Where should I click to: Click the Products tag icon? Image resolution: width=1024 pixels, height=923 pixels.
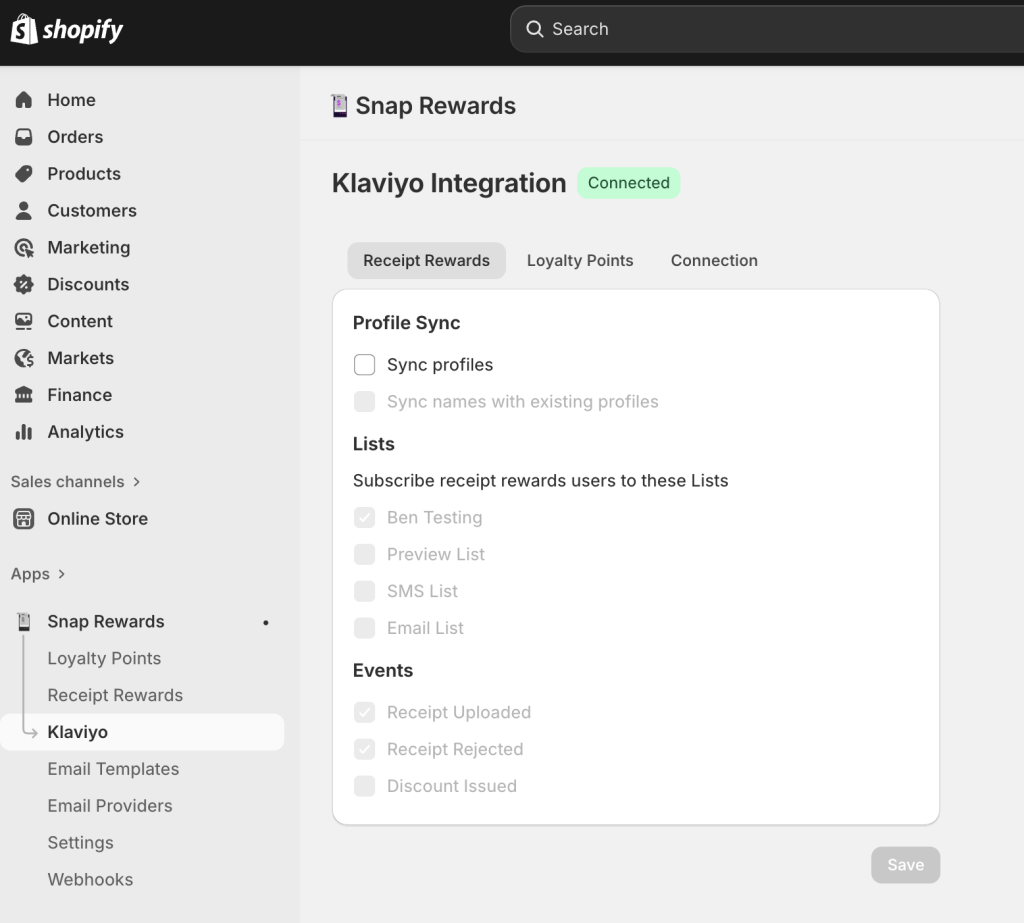point(24,174)
